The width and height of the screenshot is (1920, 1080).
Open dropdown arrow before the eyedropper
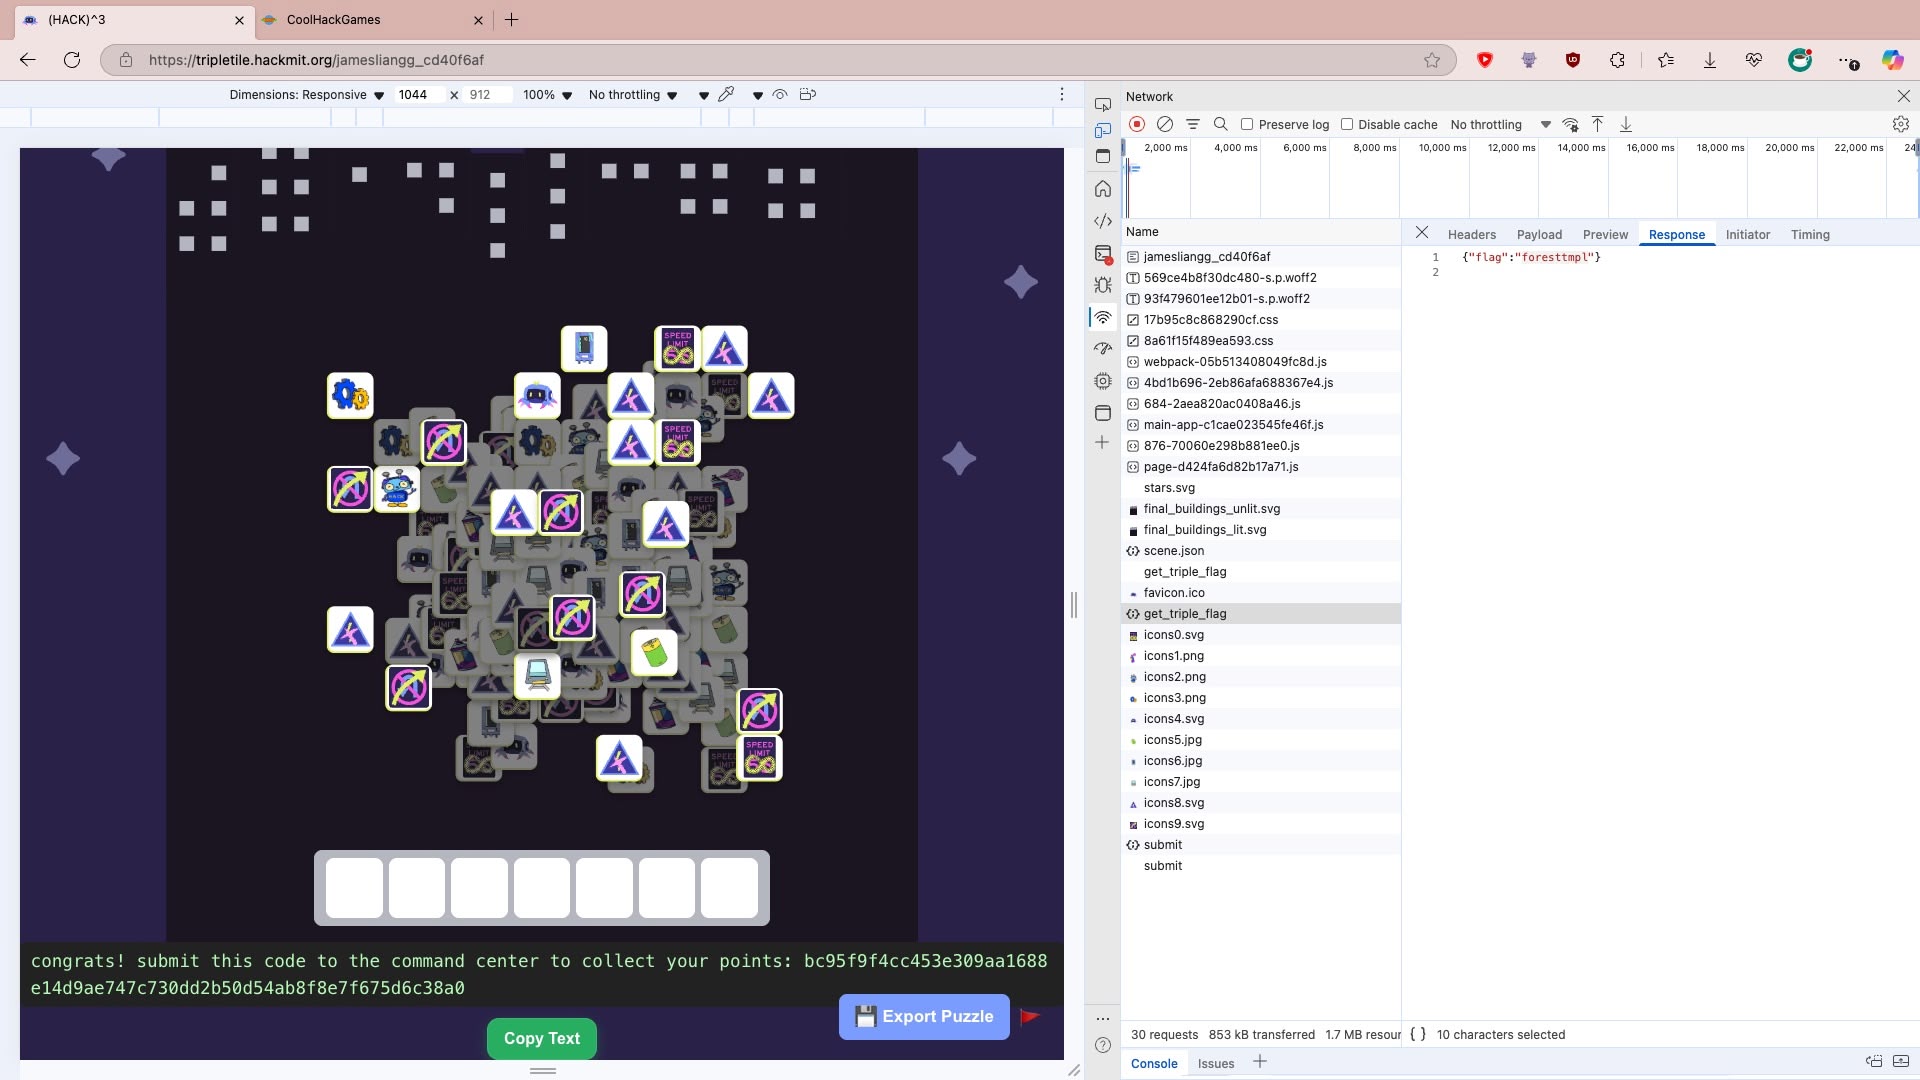pos(704,95)
